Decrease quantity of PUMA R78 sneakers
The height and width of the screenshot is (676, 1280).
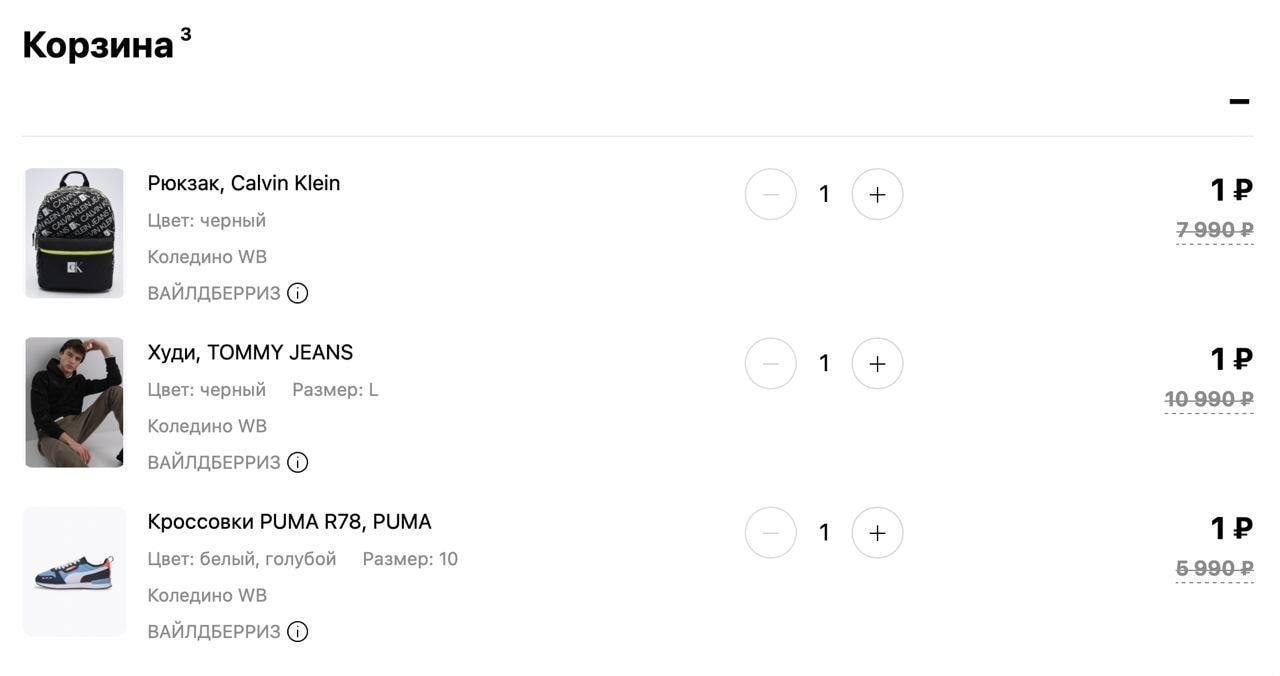770,532
